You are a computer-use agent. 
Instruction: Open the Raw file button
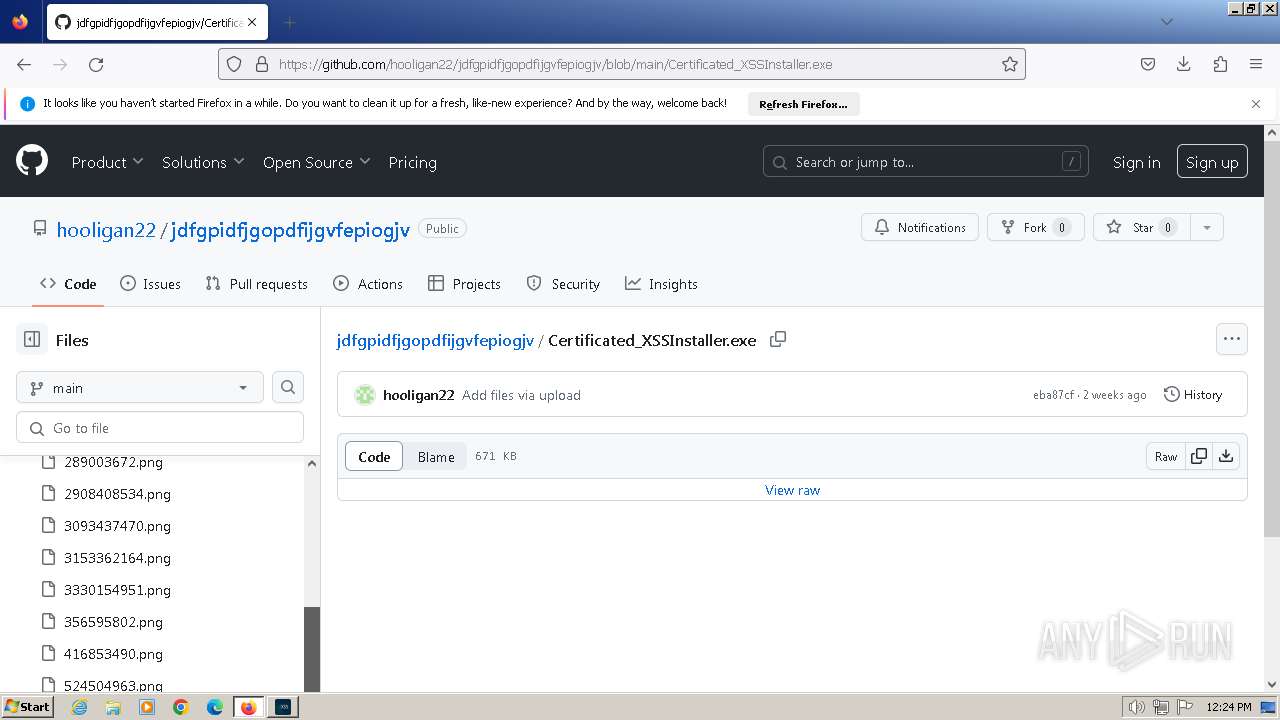(x=1166, y=456)
